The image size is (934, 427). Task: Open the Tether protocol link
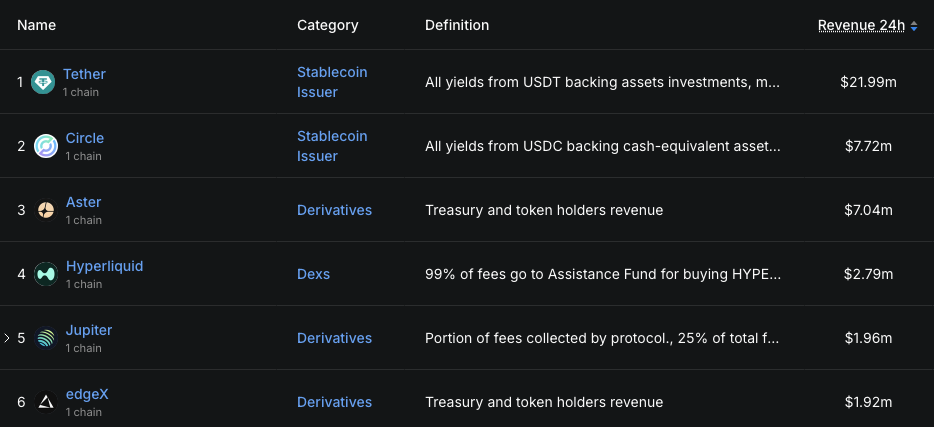click(84, 74)
